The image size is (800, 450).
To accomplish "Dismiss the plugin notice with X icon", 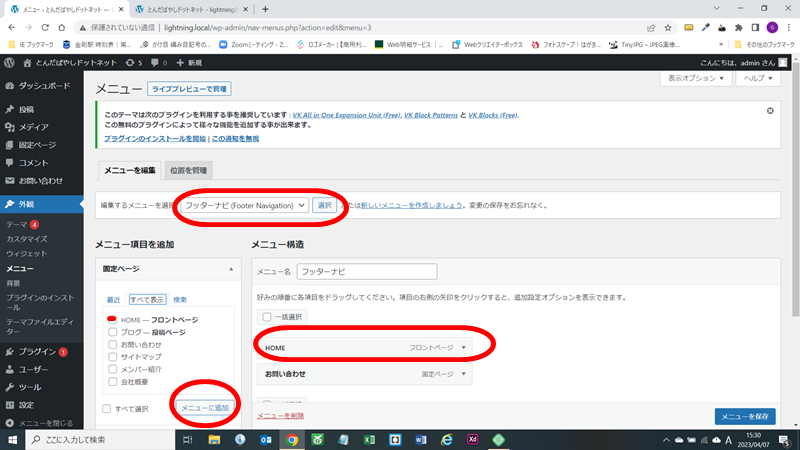I will pyautogui.click(x=769, y=111).
